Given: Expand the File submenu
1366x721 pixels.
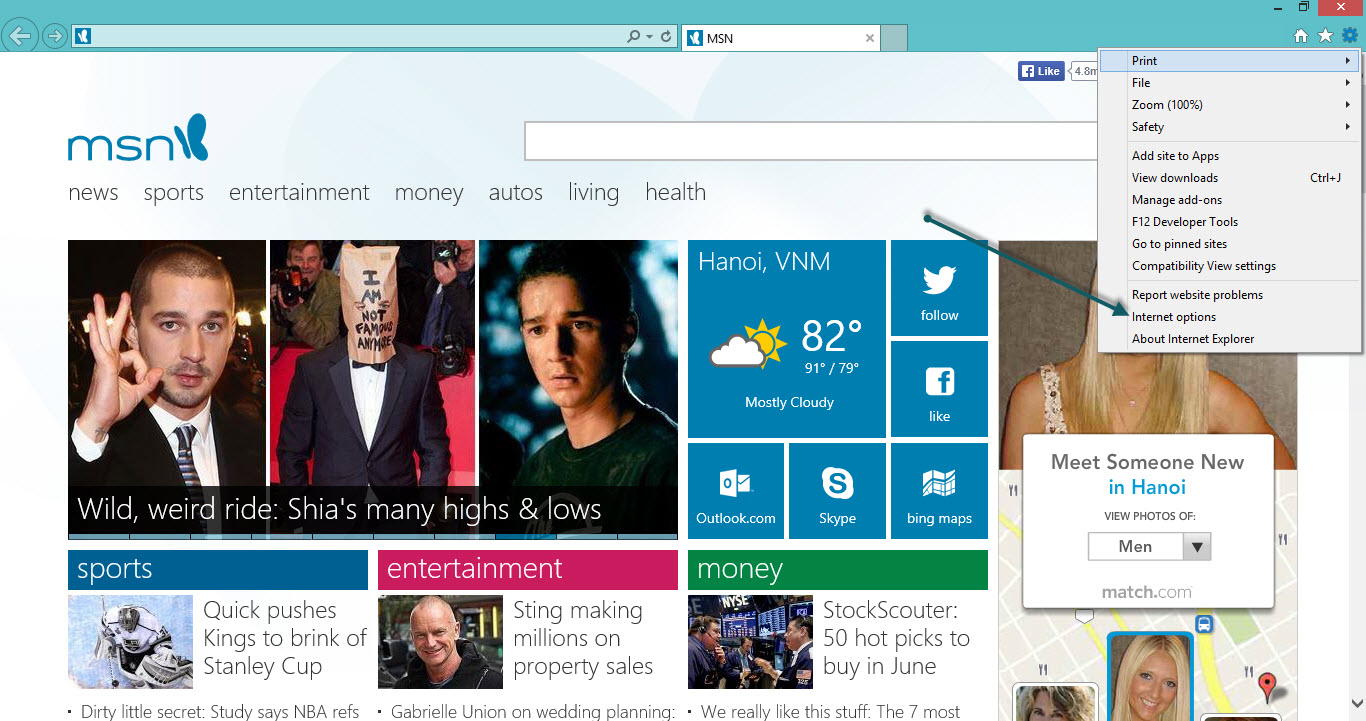Looking at the screenshot, I should pyautogui.click(x=1229, y=83).
